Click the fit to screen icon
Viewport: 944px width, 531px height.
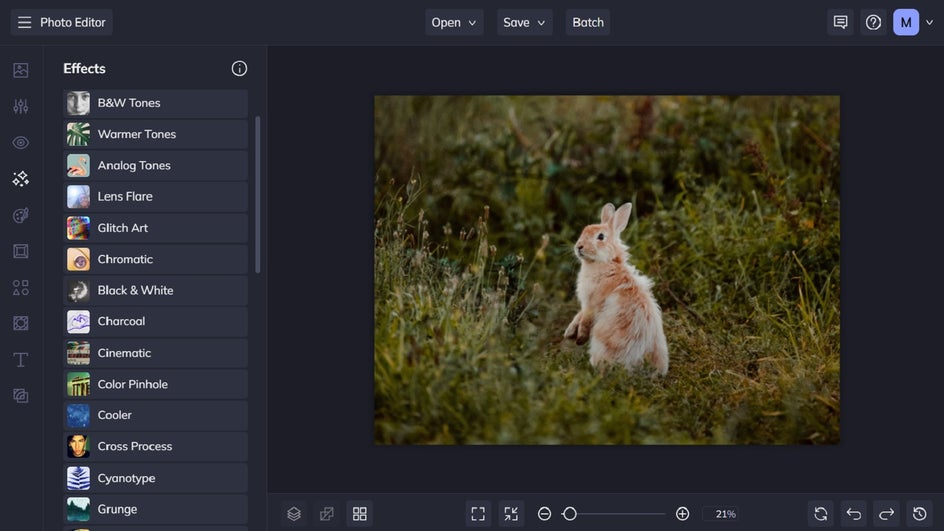coord(478,514)
